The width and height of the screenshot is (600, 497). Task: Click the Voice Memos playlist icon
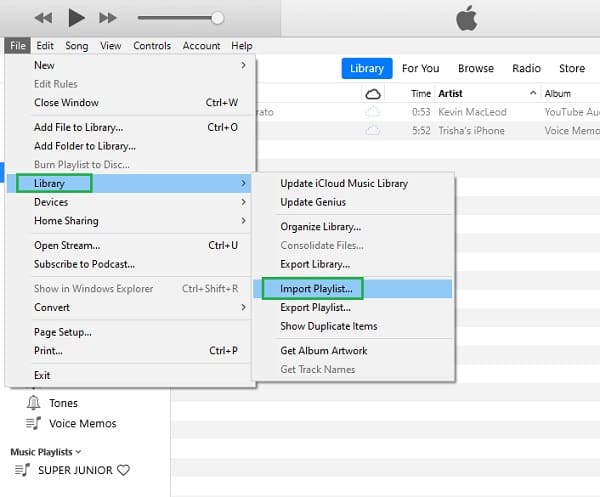point(33,423)
